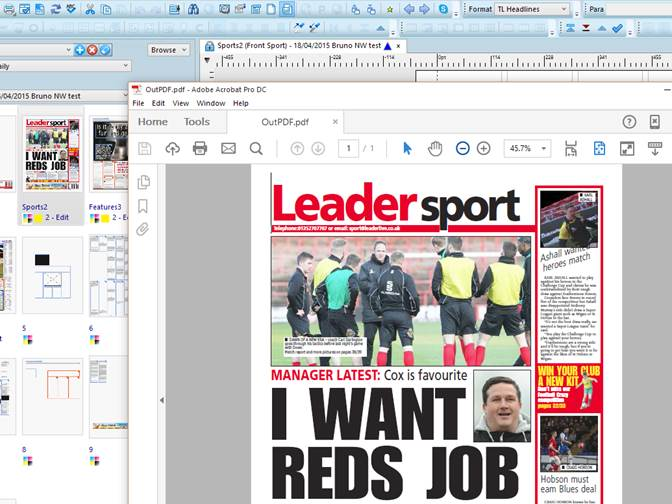Enter Acrobat full screen view icon
The height and width of the screenshot is (504, 672).
click(x=627, y=149)
